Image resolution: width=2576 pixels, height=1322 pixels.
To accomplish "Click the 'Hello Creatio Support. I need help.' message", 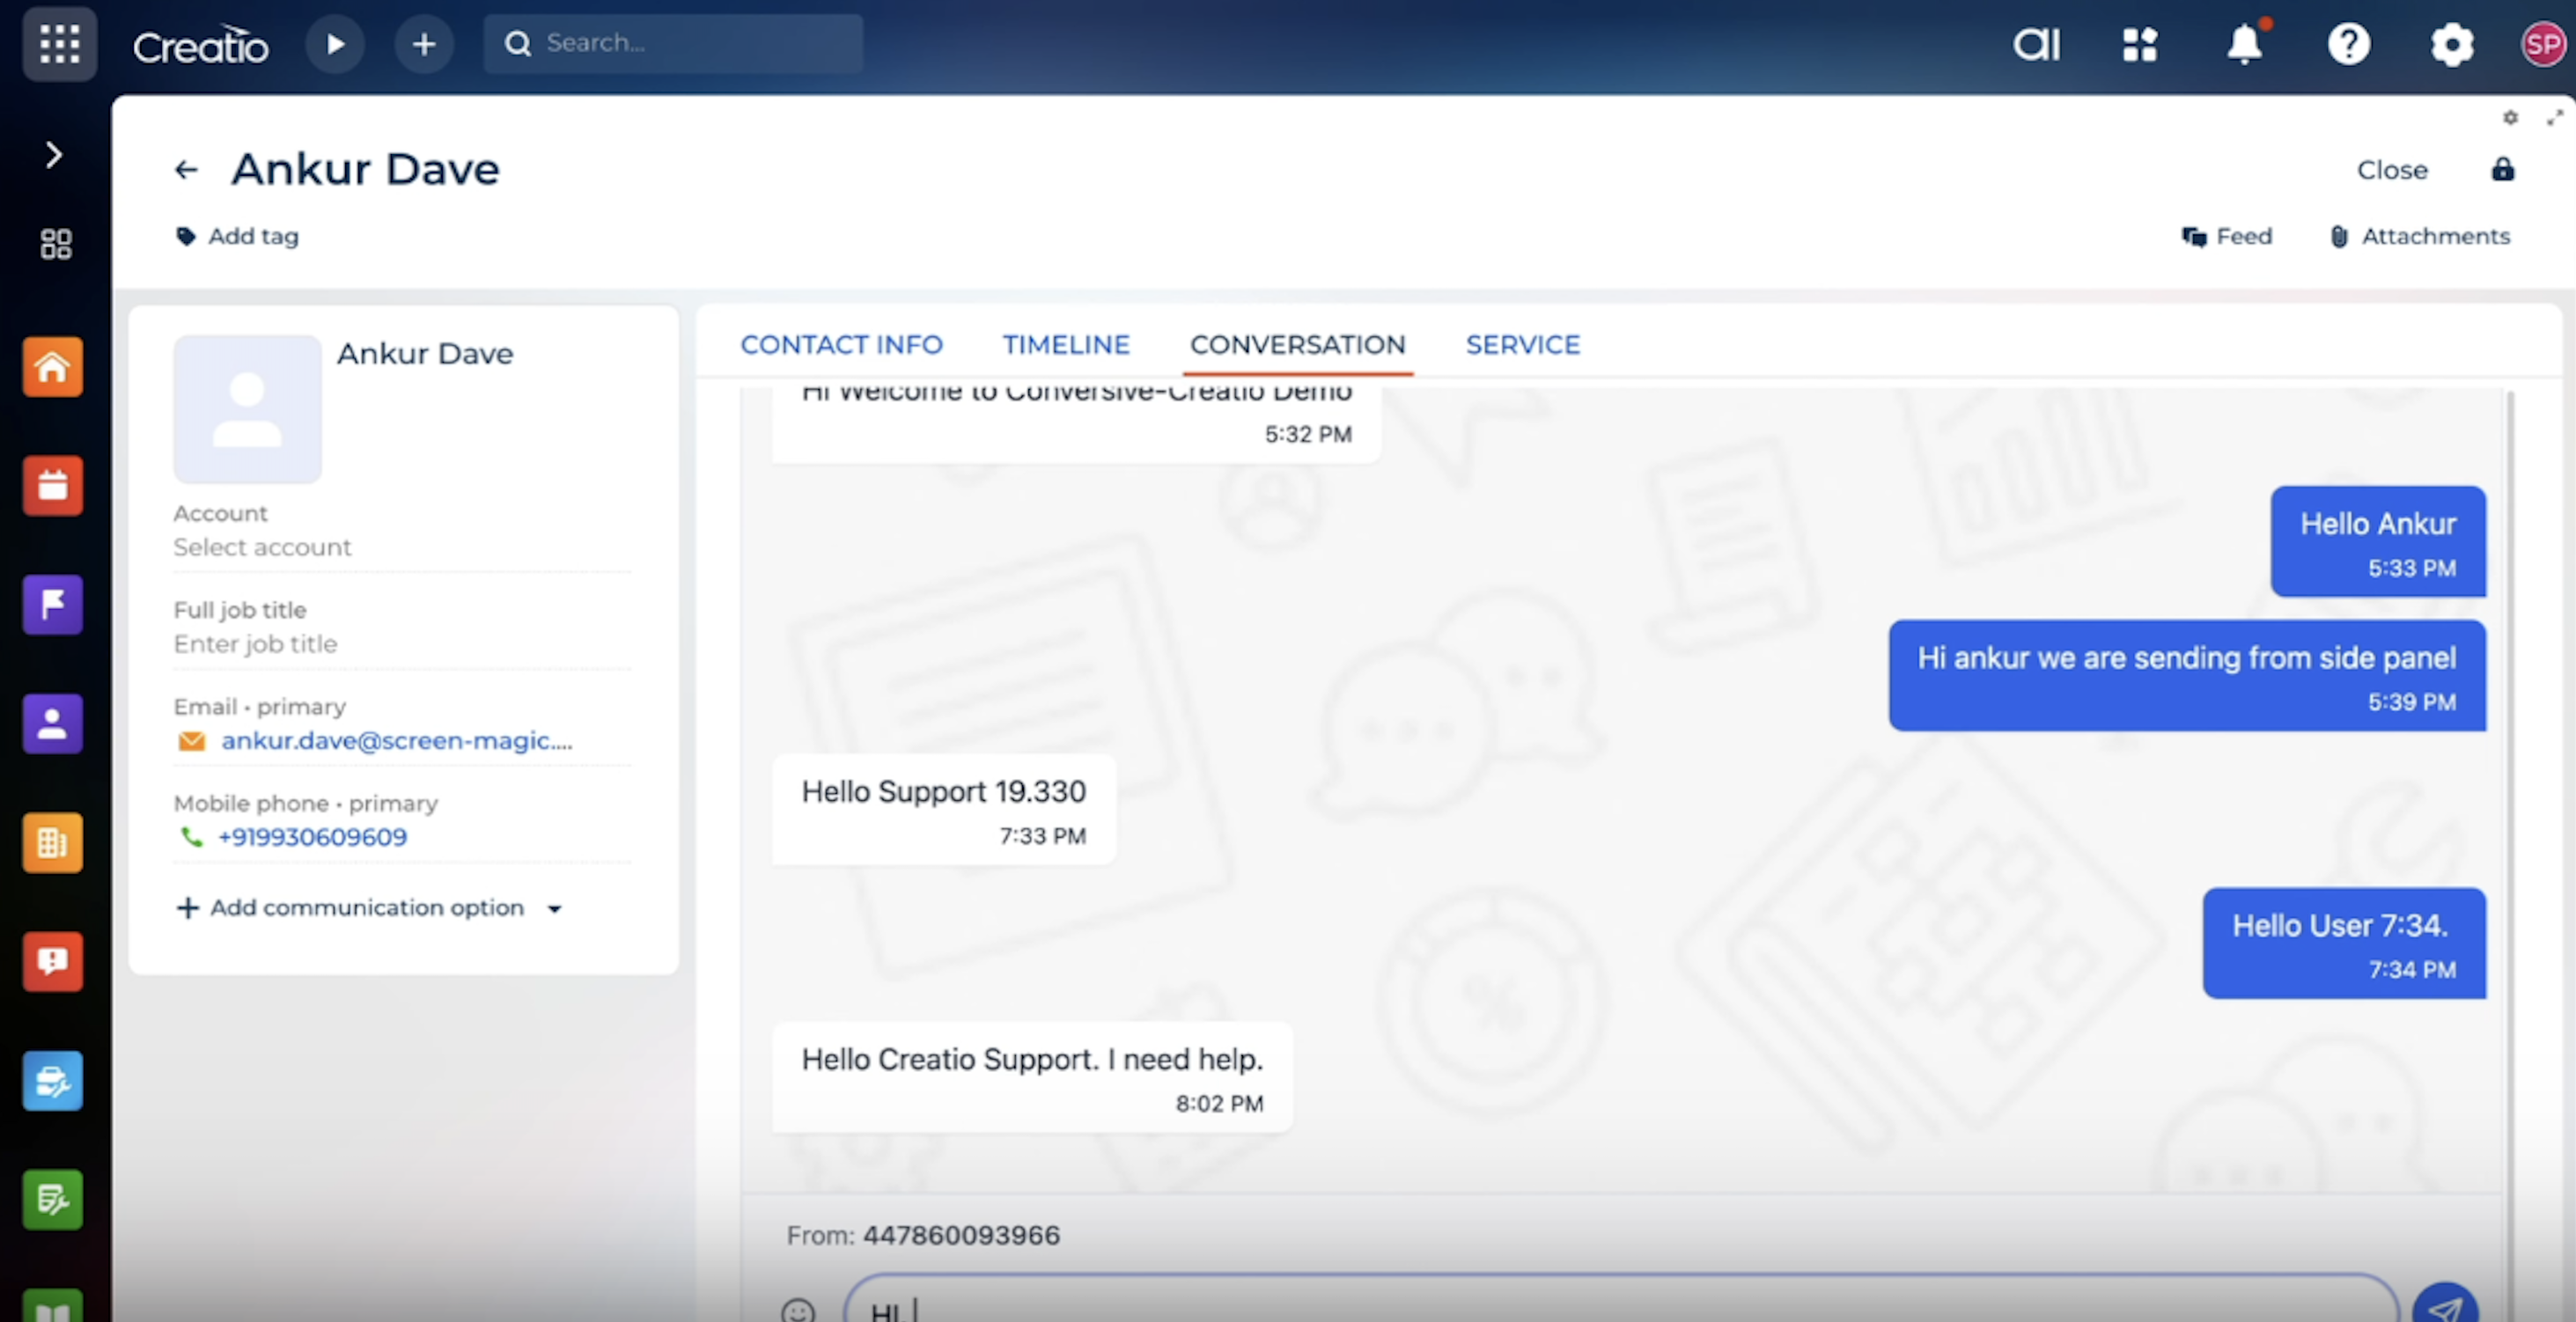I will tap(1032, 1077).
